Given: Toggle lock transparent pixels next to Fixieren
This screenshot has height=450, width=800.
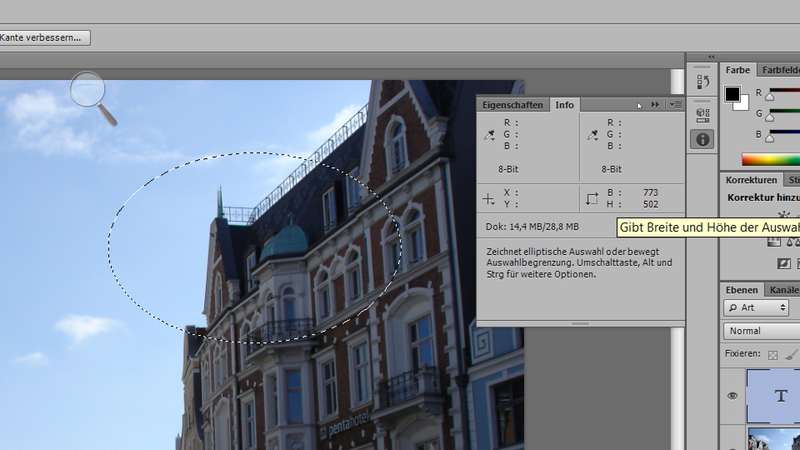Looking at the screenshot, I should tap(772, 354).
